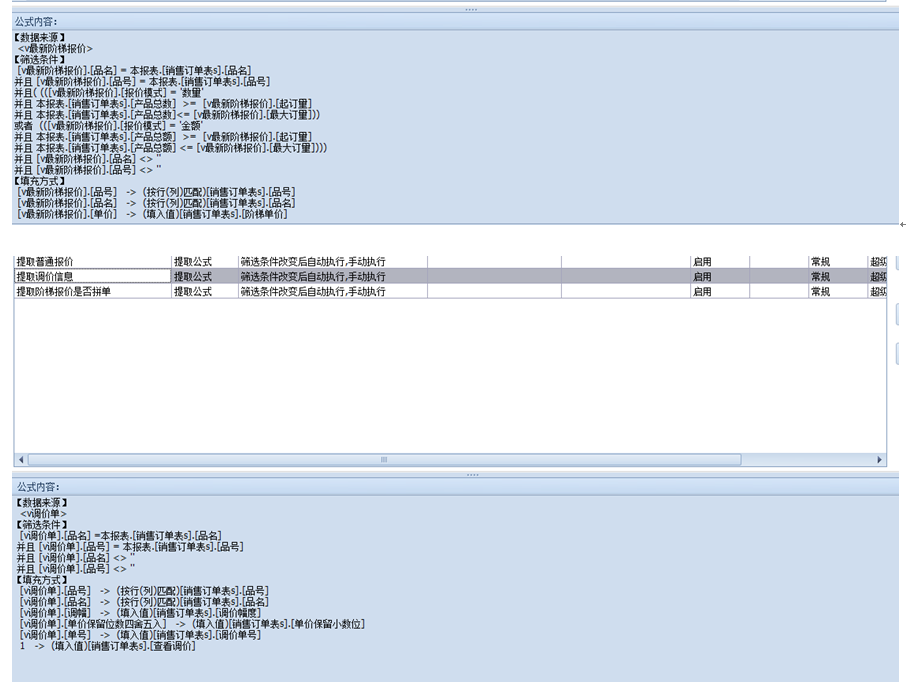
Task: Click the splitter grip below the table
Action: pyautogui.click(x=471, y=474)
